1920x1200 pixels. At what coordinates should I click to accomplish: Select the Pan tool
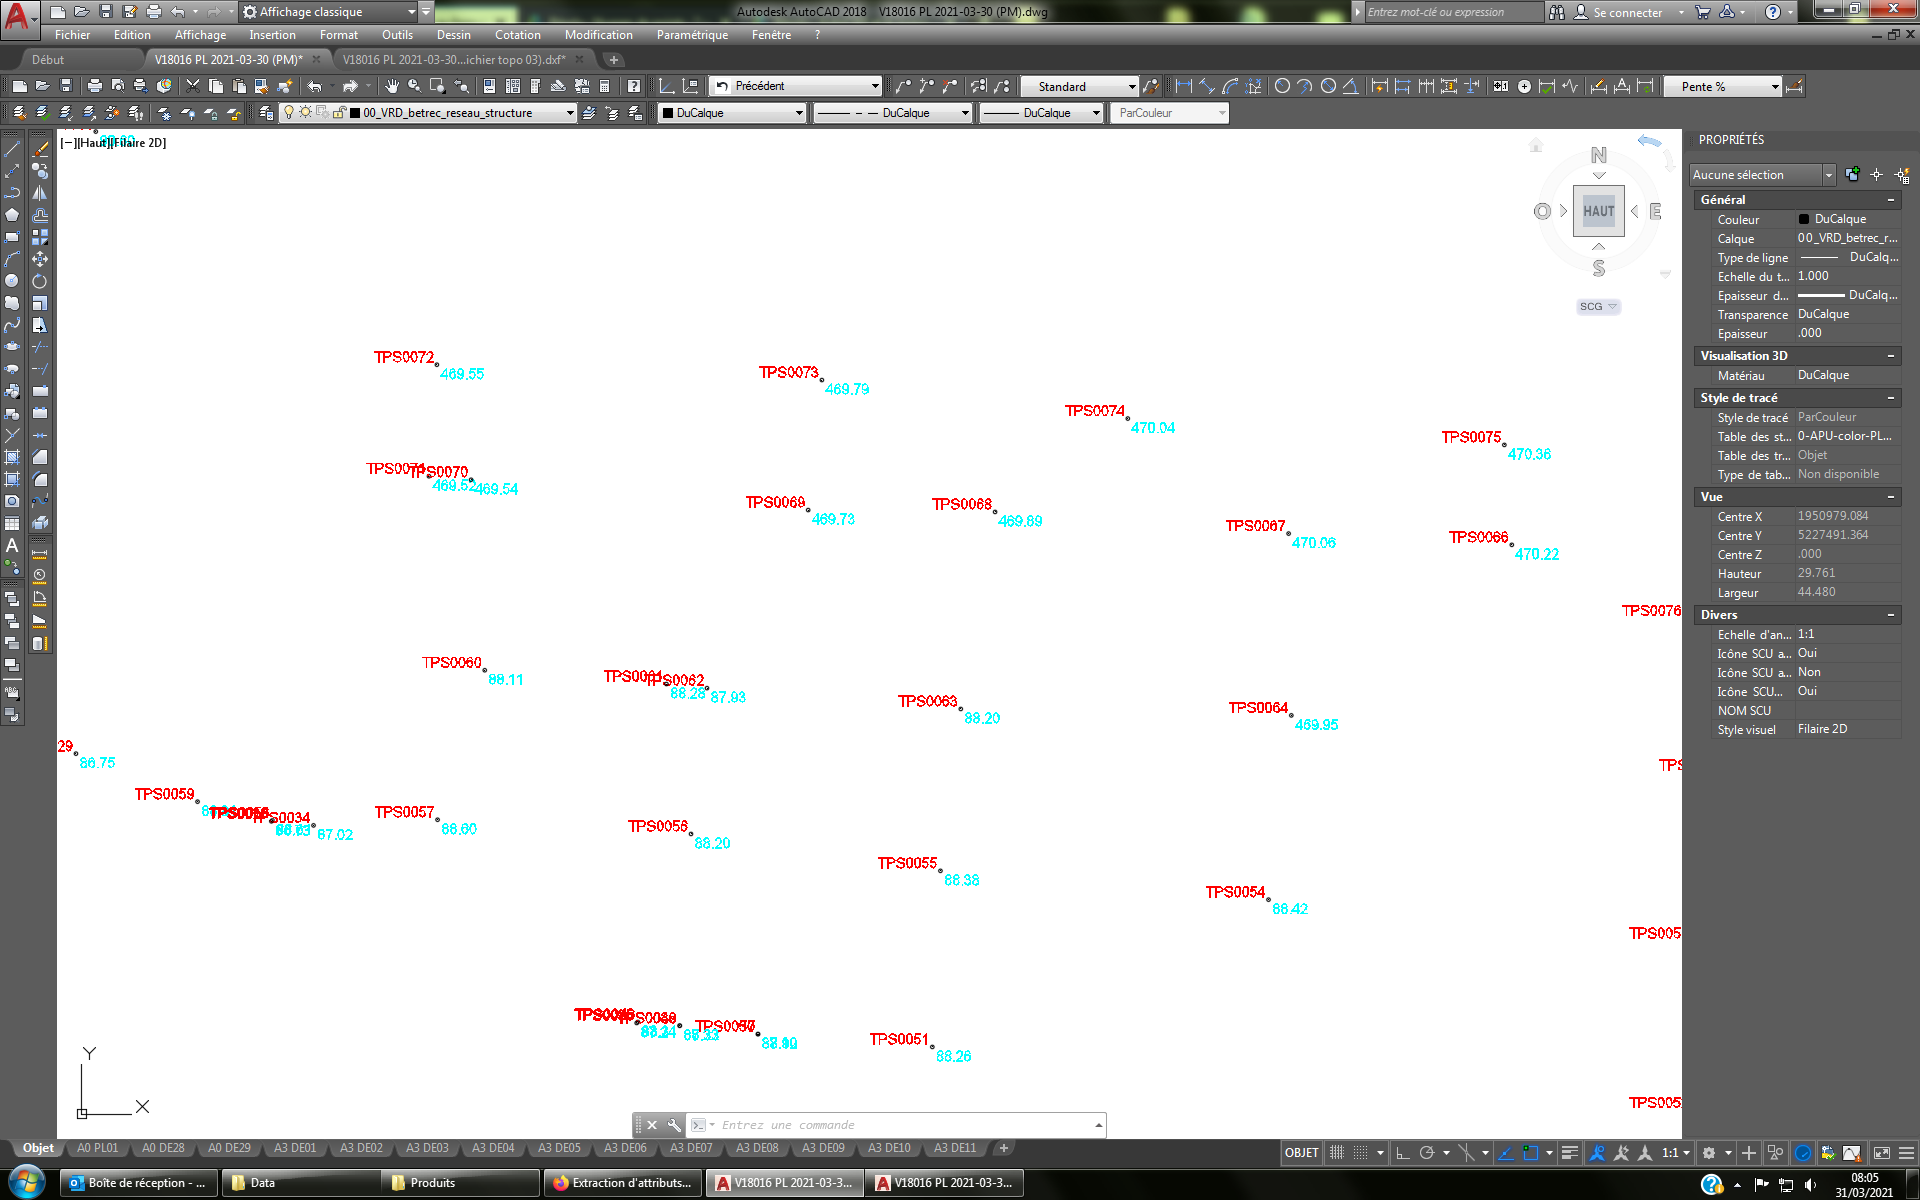pyautogui.click(x=392, y=86)
